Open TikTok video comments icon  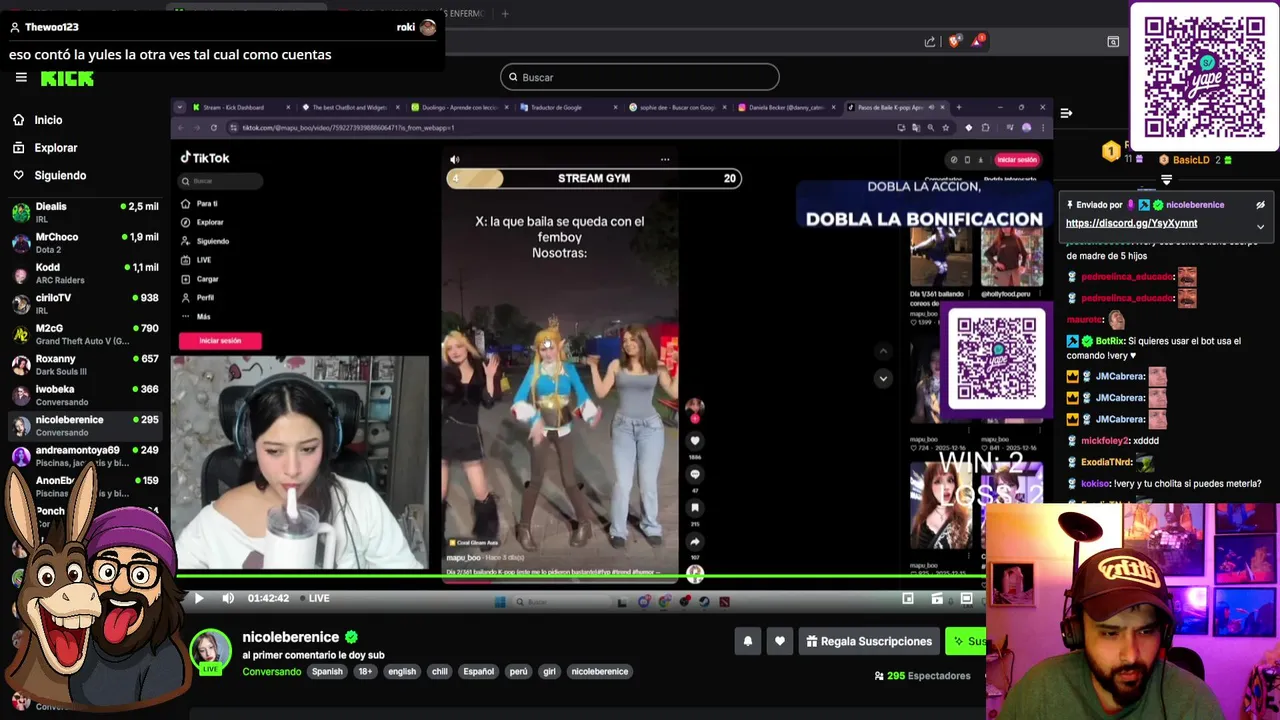pos(695,475)
